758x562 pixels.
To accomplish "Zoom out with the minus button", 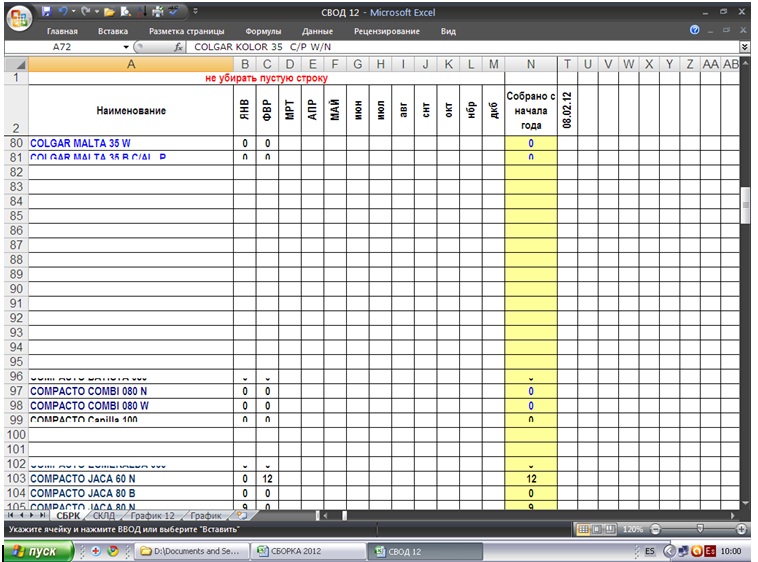I will (x=655, y=530).
